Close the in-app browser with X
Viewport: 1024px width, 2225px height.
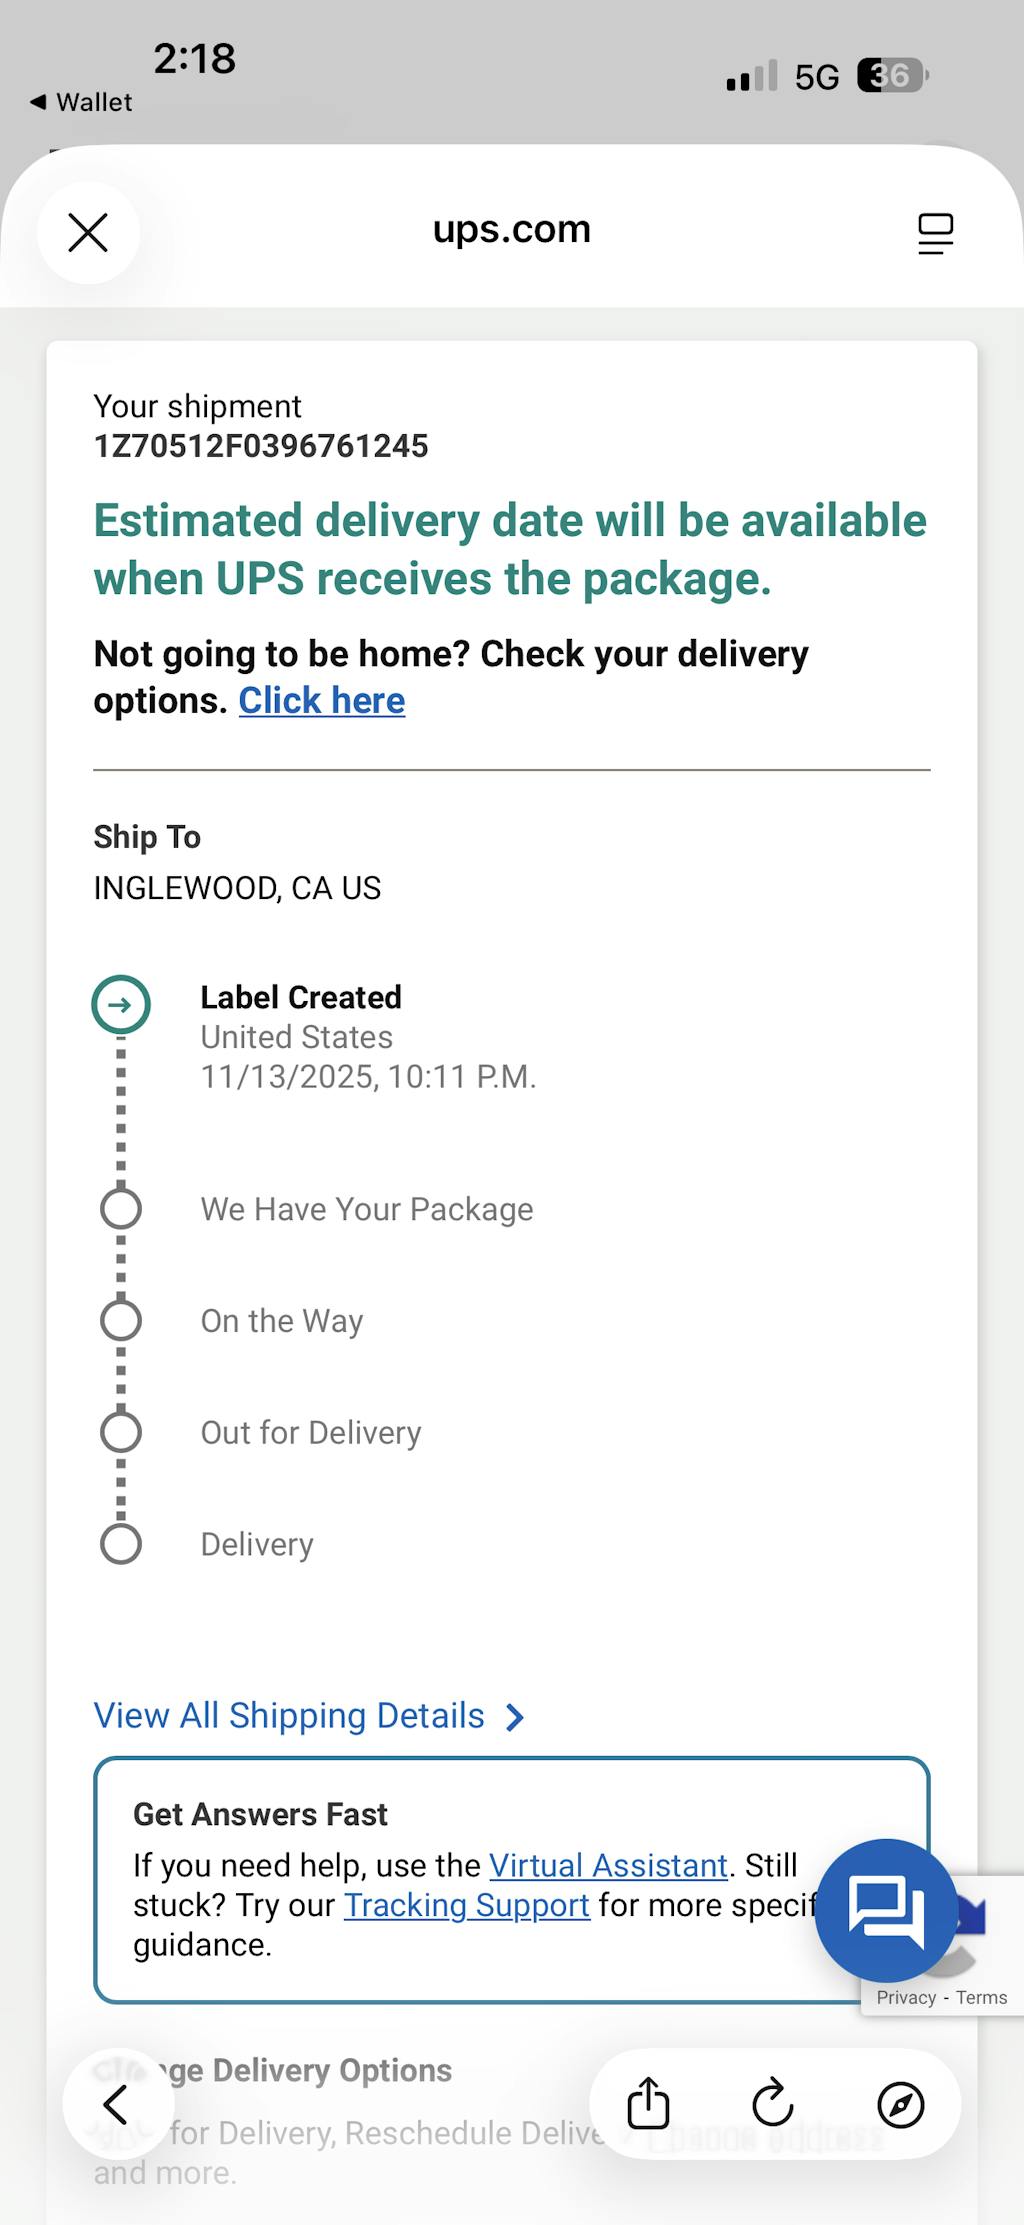[88, 233]
